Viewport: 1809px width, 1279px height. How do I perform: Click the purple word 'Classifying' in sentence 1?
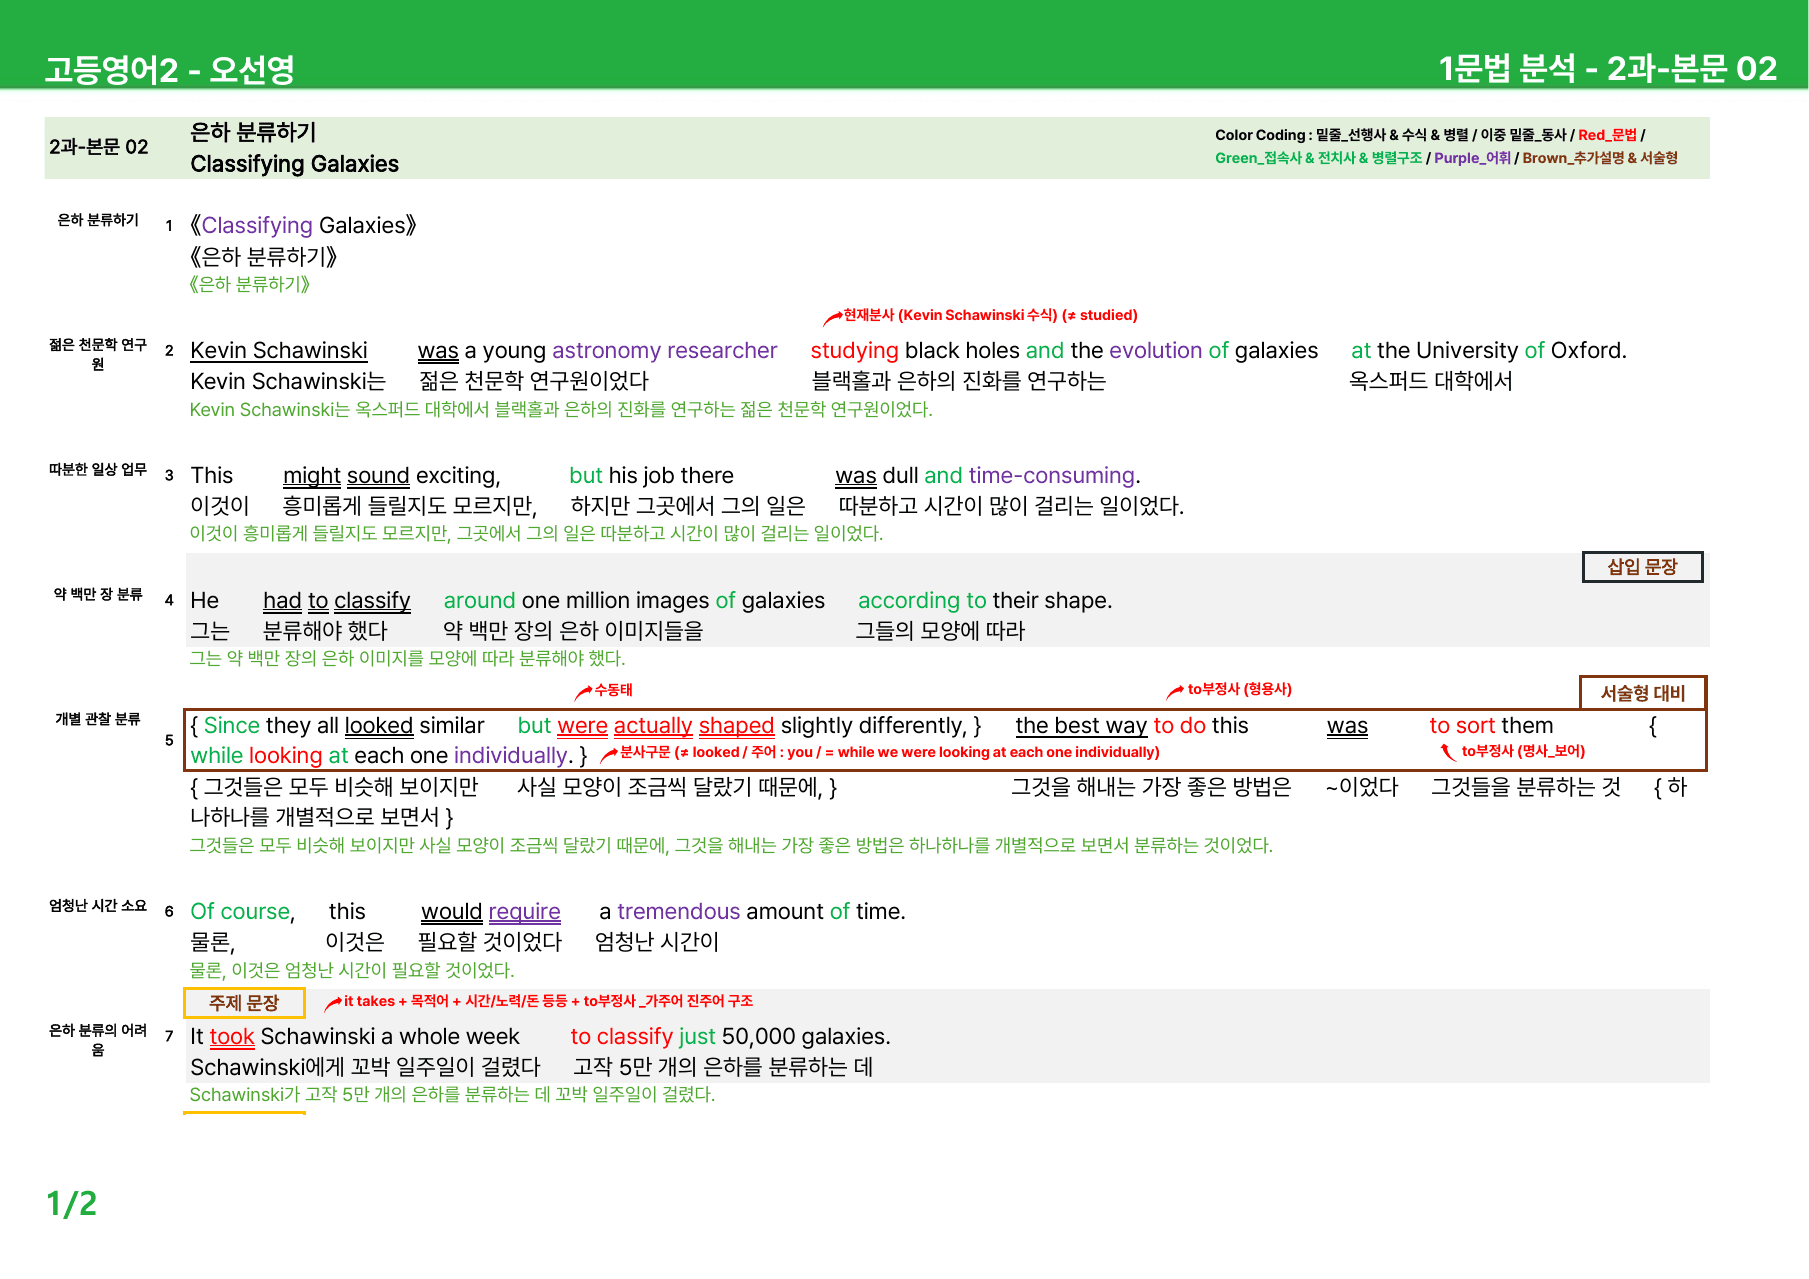pos(257,226)
